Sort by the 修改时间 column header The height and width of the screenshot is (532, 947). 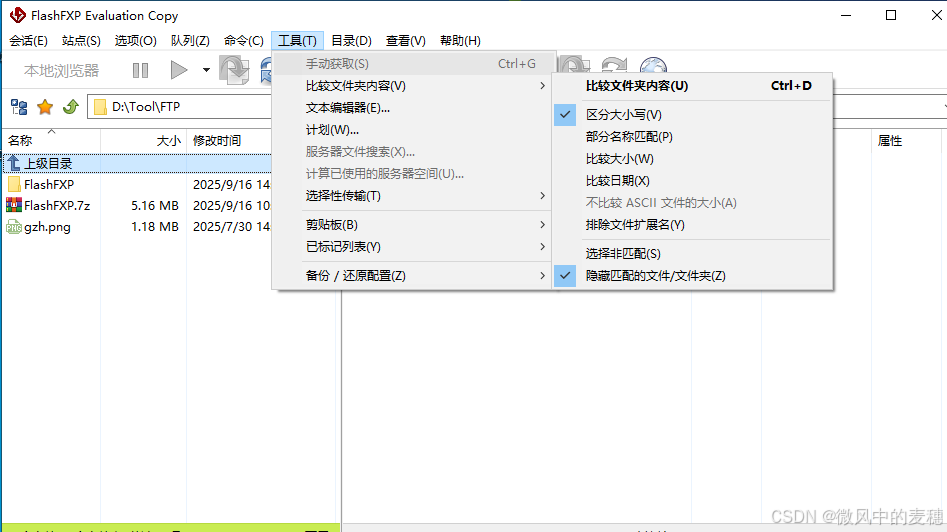[x=230, y=141]
